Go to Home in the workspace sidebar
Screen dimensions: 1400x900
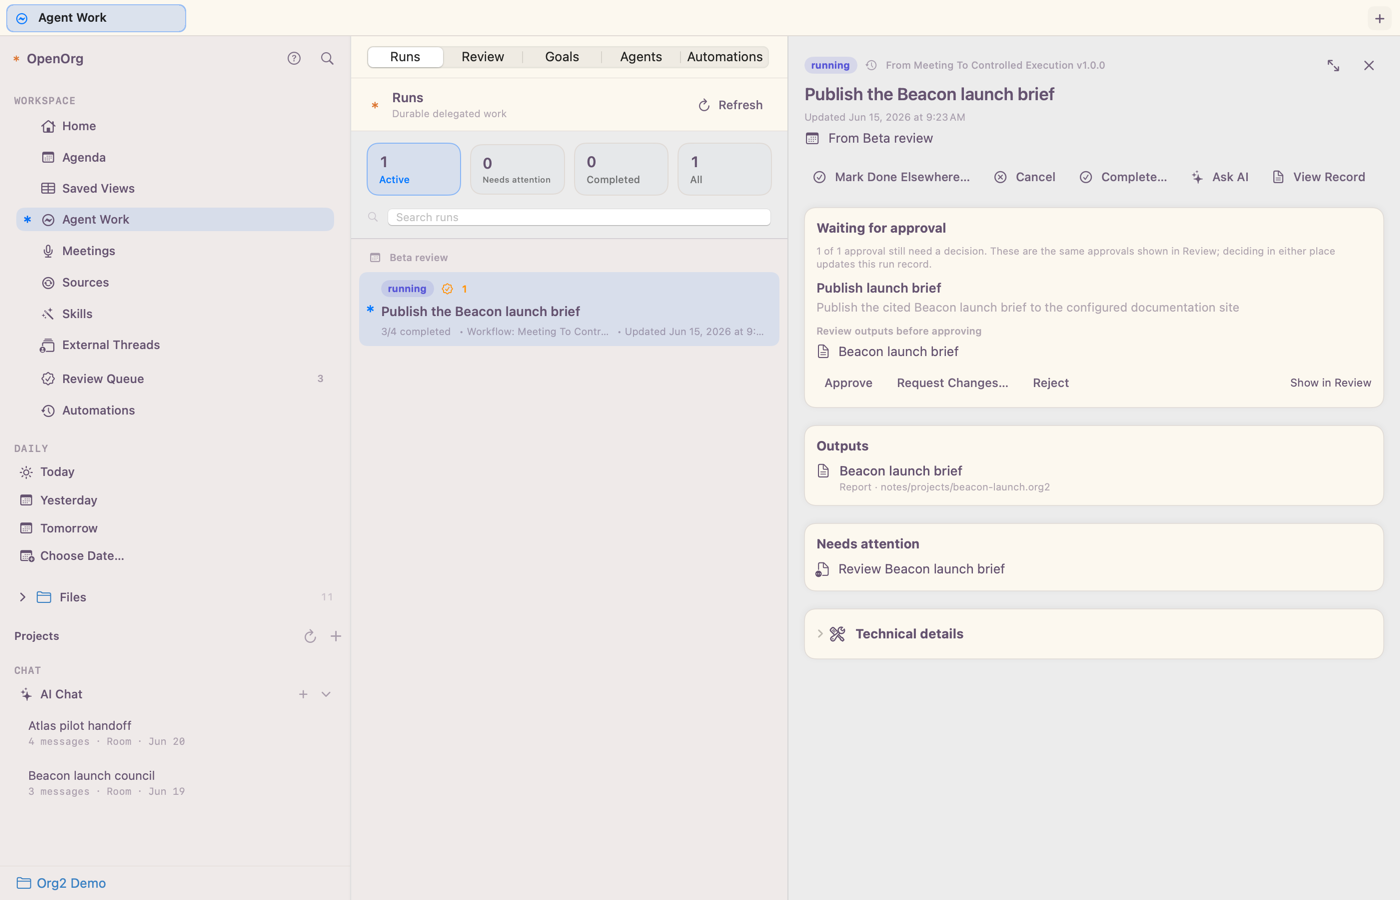pyautogui.click(x=175, y=126)
